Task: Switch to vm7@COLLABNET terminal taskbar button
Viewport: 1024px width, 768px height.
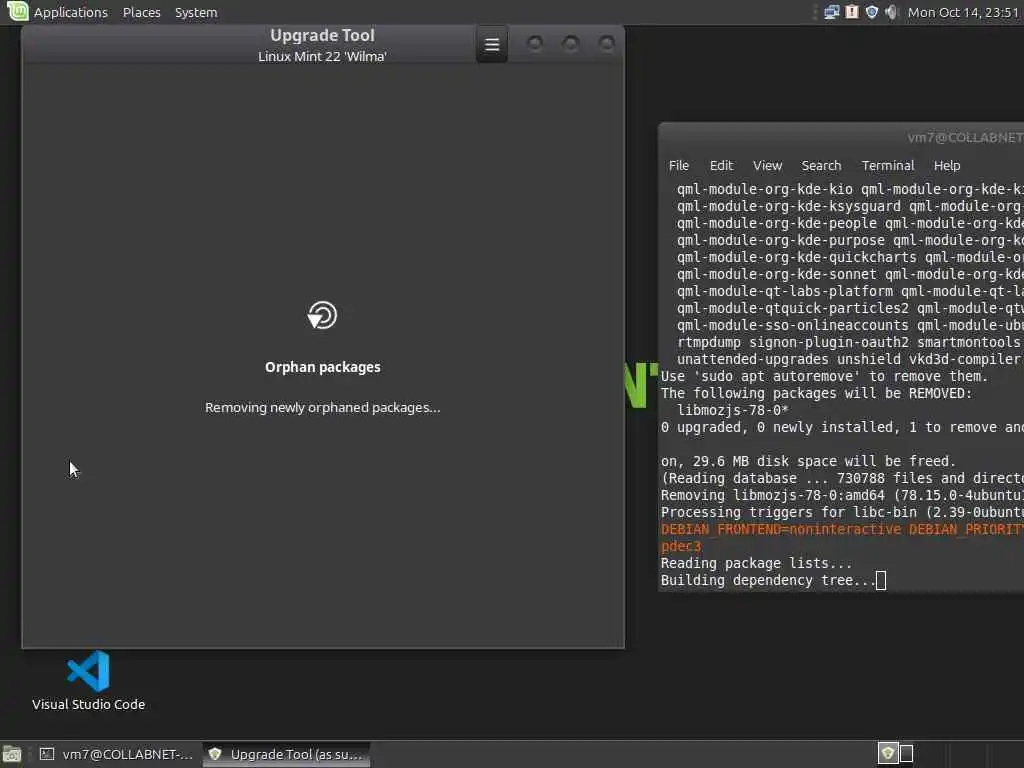Action: click(x=116, y=754)
